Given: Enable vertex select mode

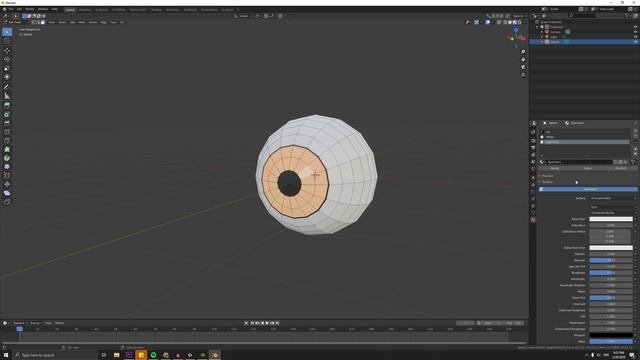Looking at the screenshot, I should (34, 22).
